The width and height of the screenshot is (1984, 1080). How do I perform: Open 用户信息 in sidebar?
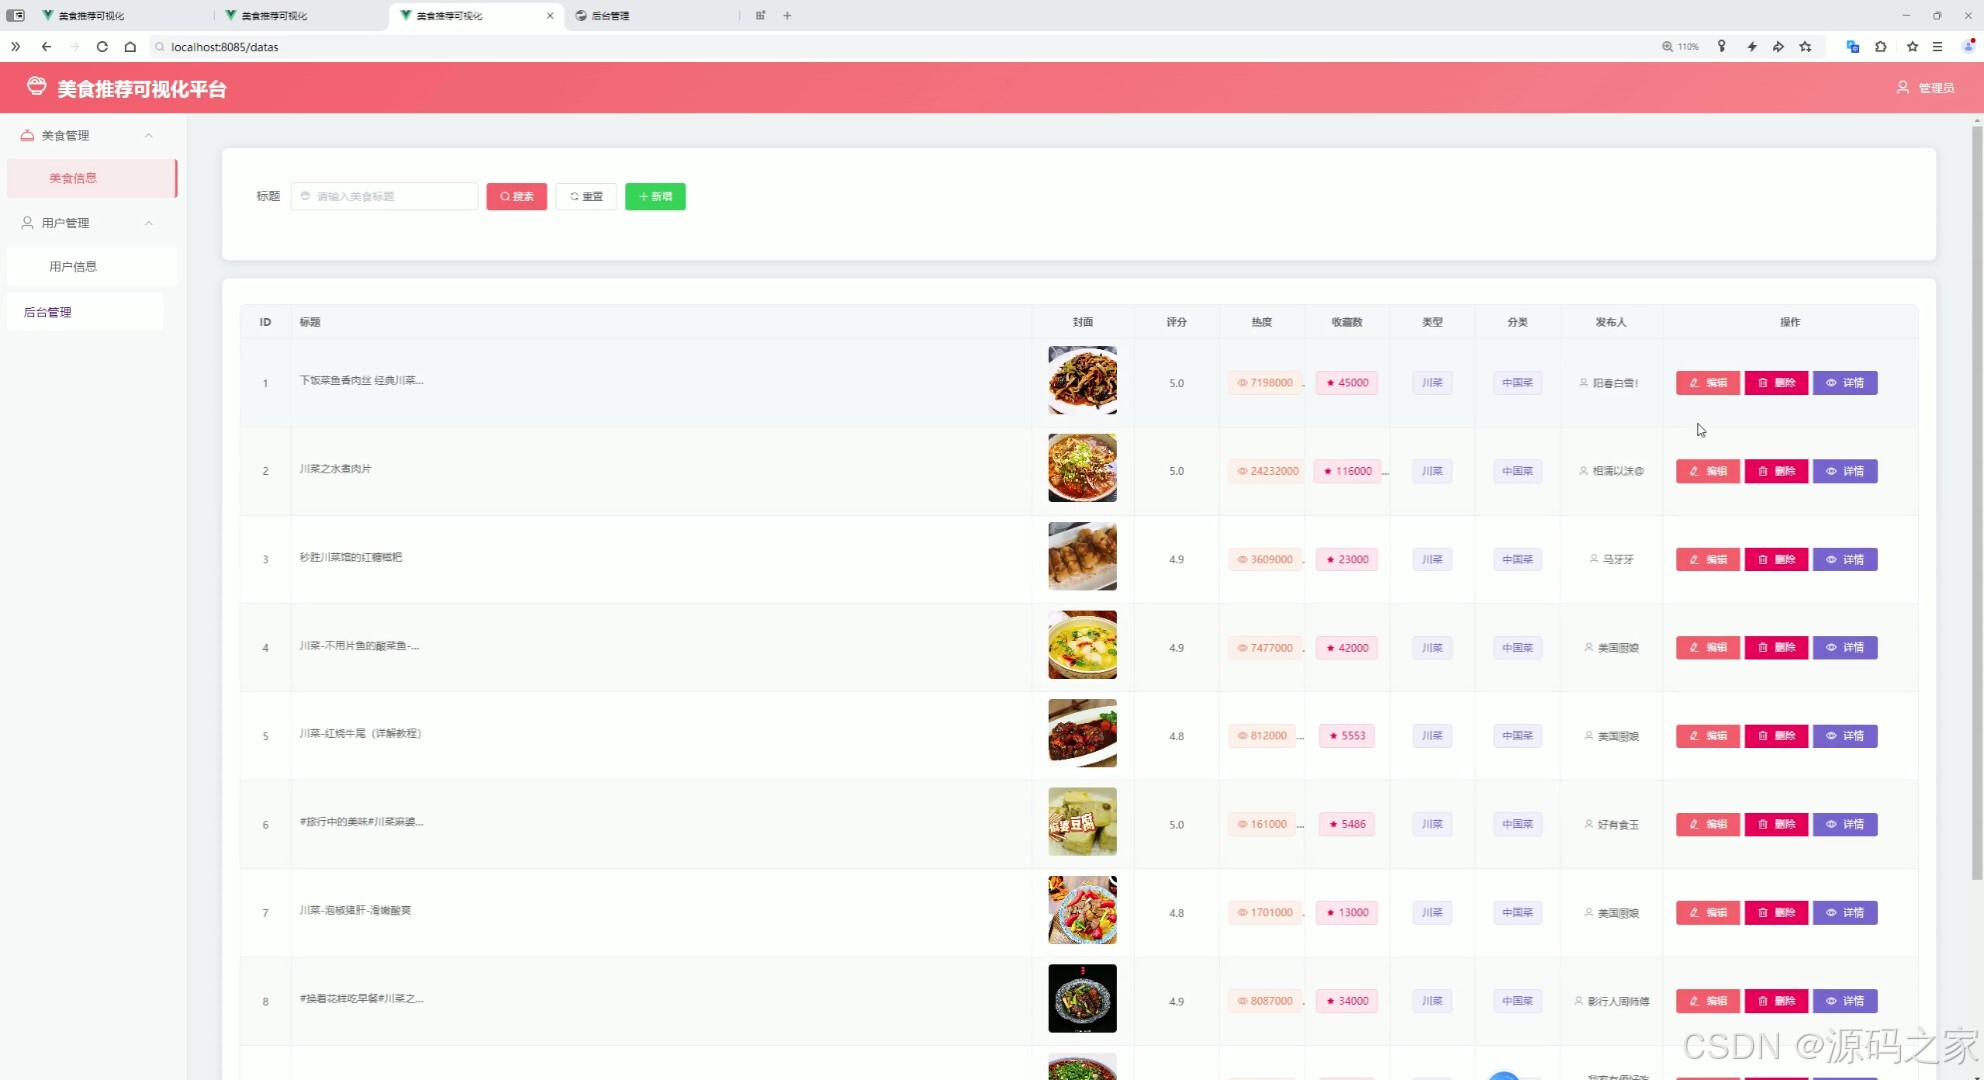[73, 266]
